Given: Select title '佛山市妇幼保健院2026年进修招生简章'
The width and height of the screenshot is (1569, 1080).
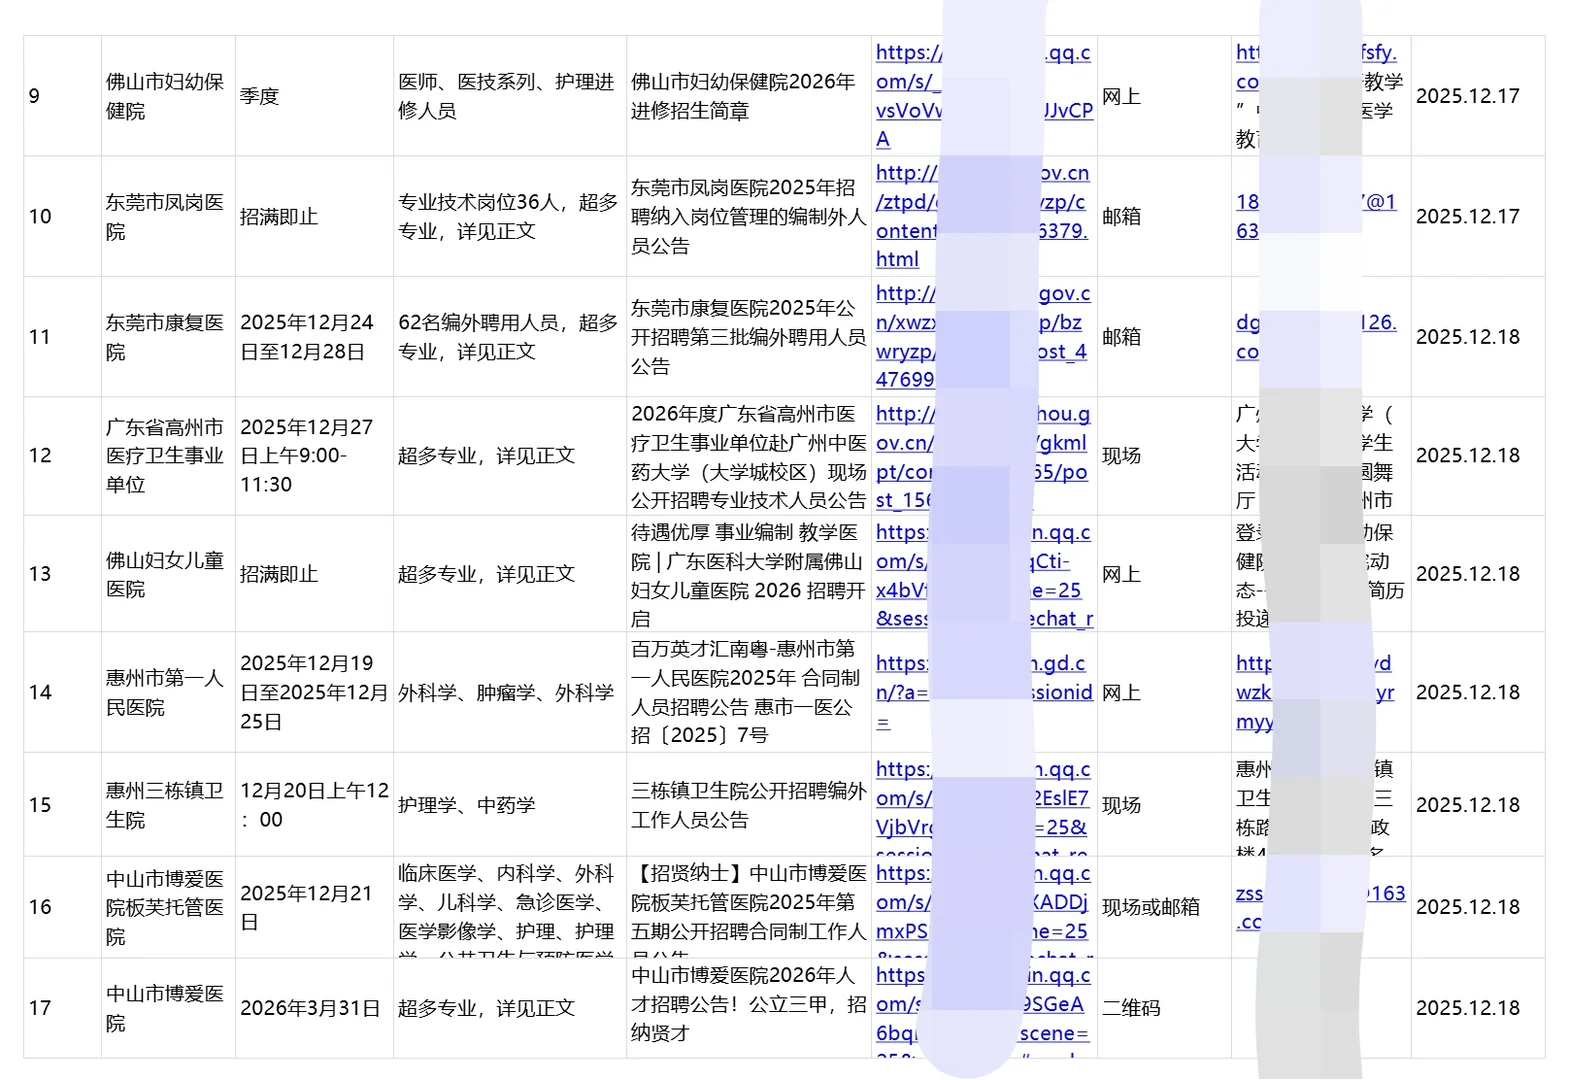Looking at the screenshot, I should 748,96.
